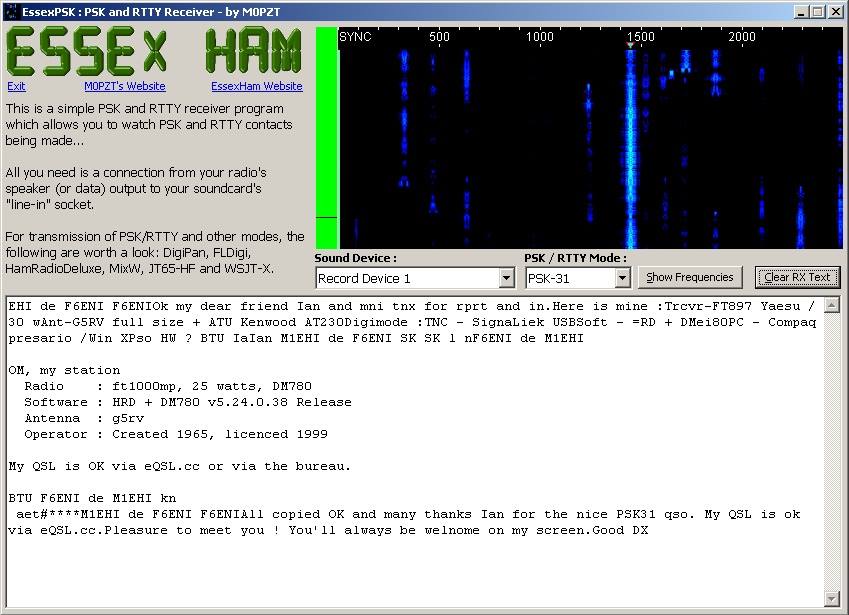Open M0PZT's Website link
Screen dimensions: 849x615
[125, 86]
